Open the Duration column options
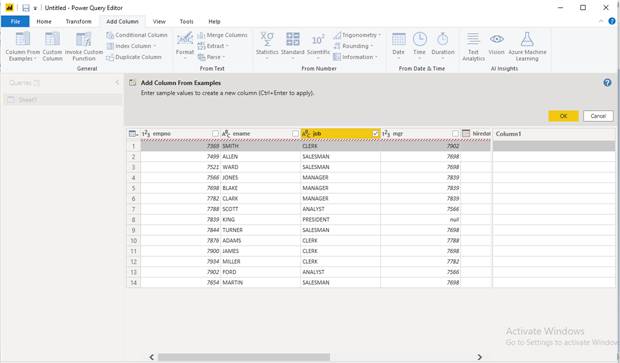 (442, 46)
